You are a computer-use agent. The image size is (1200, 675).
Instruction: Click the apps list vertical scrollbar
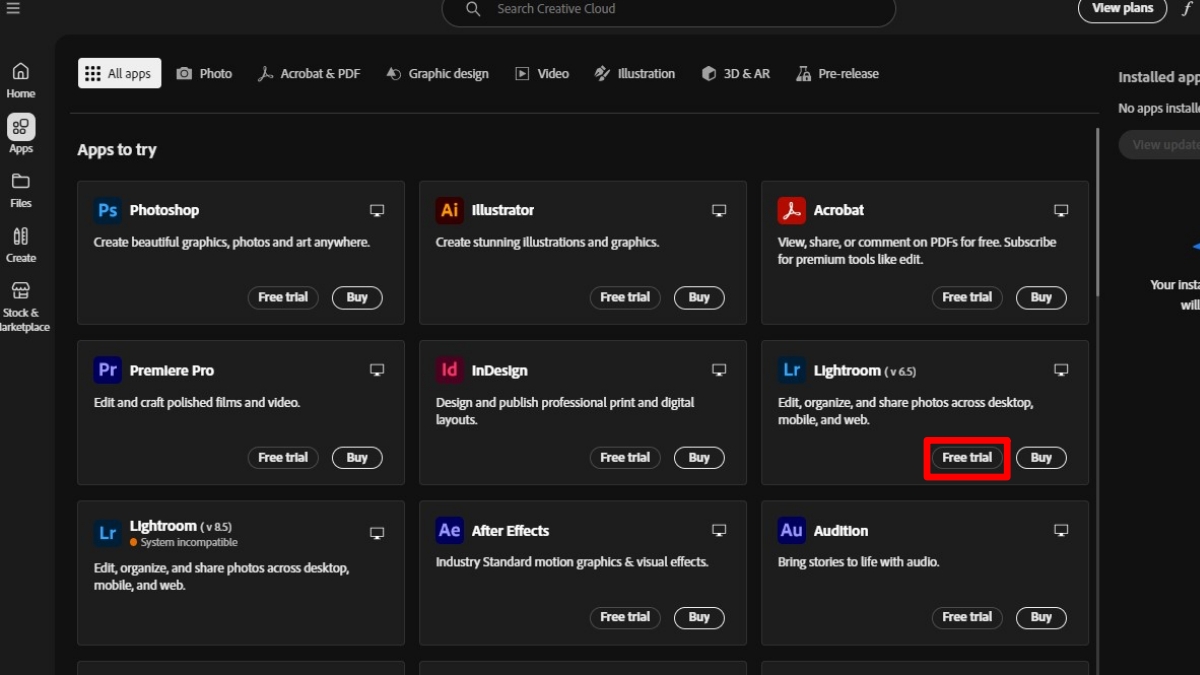pyautogui.click(x=1097, y=210)
